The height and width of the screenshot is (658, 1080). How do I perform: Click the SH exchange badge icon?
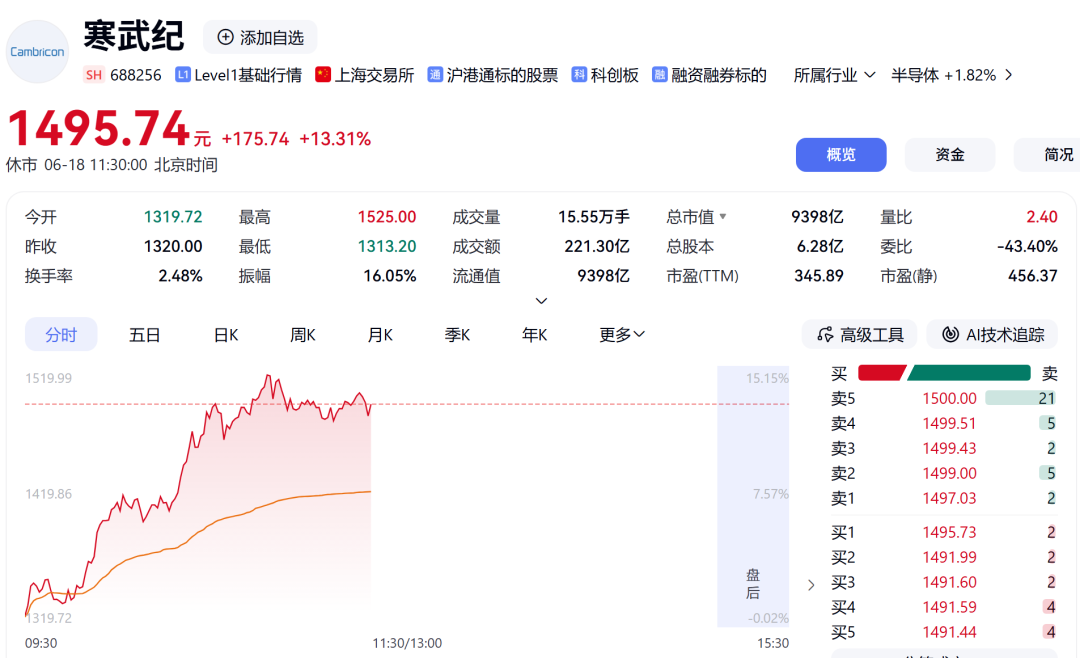94,75
